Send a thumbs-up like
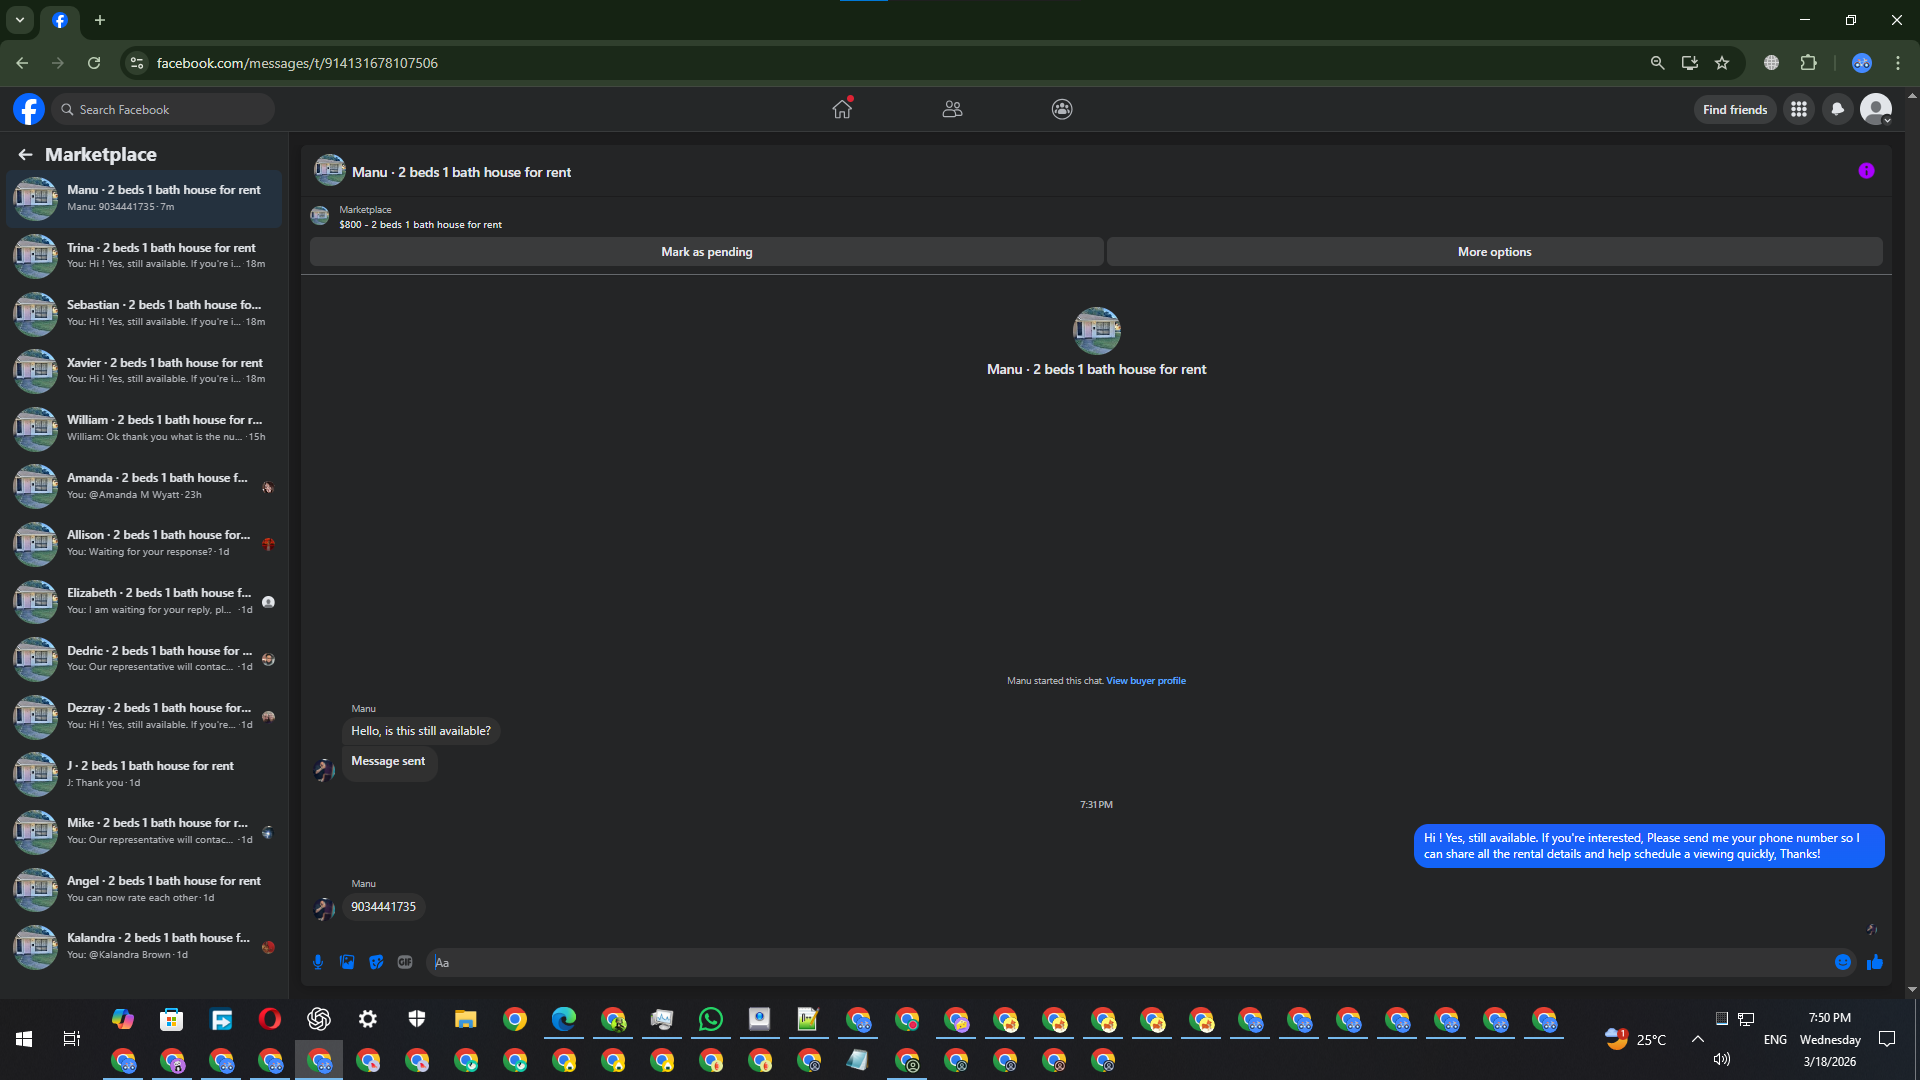Viewport: 1920px width, 1080px height. (1875, 962)
